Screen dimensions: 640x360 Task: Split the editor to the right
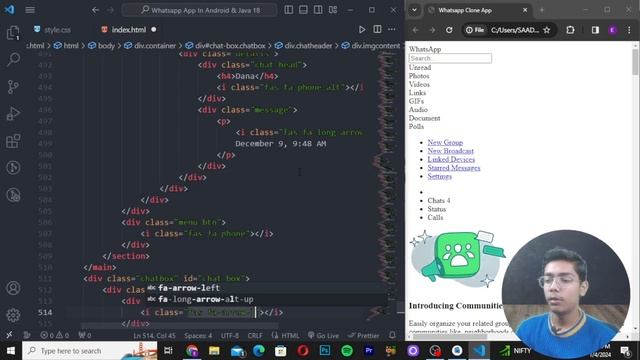tap(377, 29)
